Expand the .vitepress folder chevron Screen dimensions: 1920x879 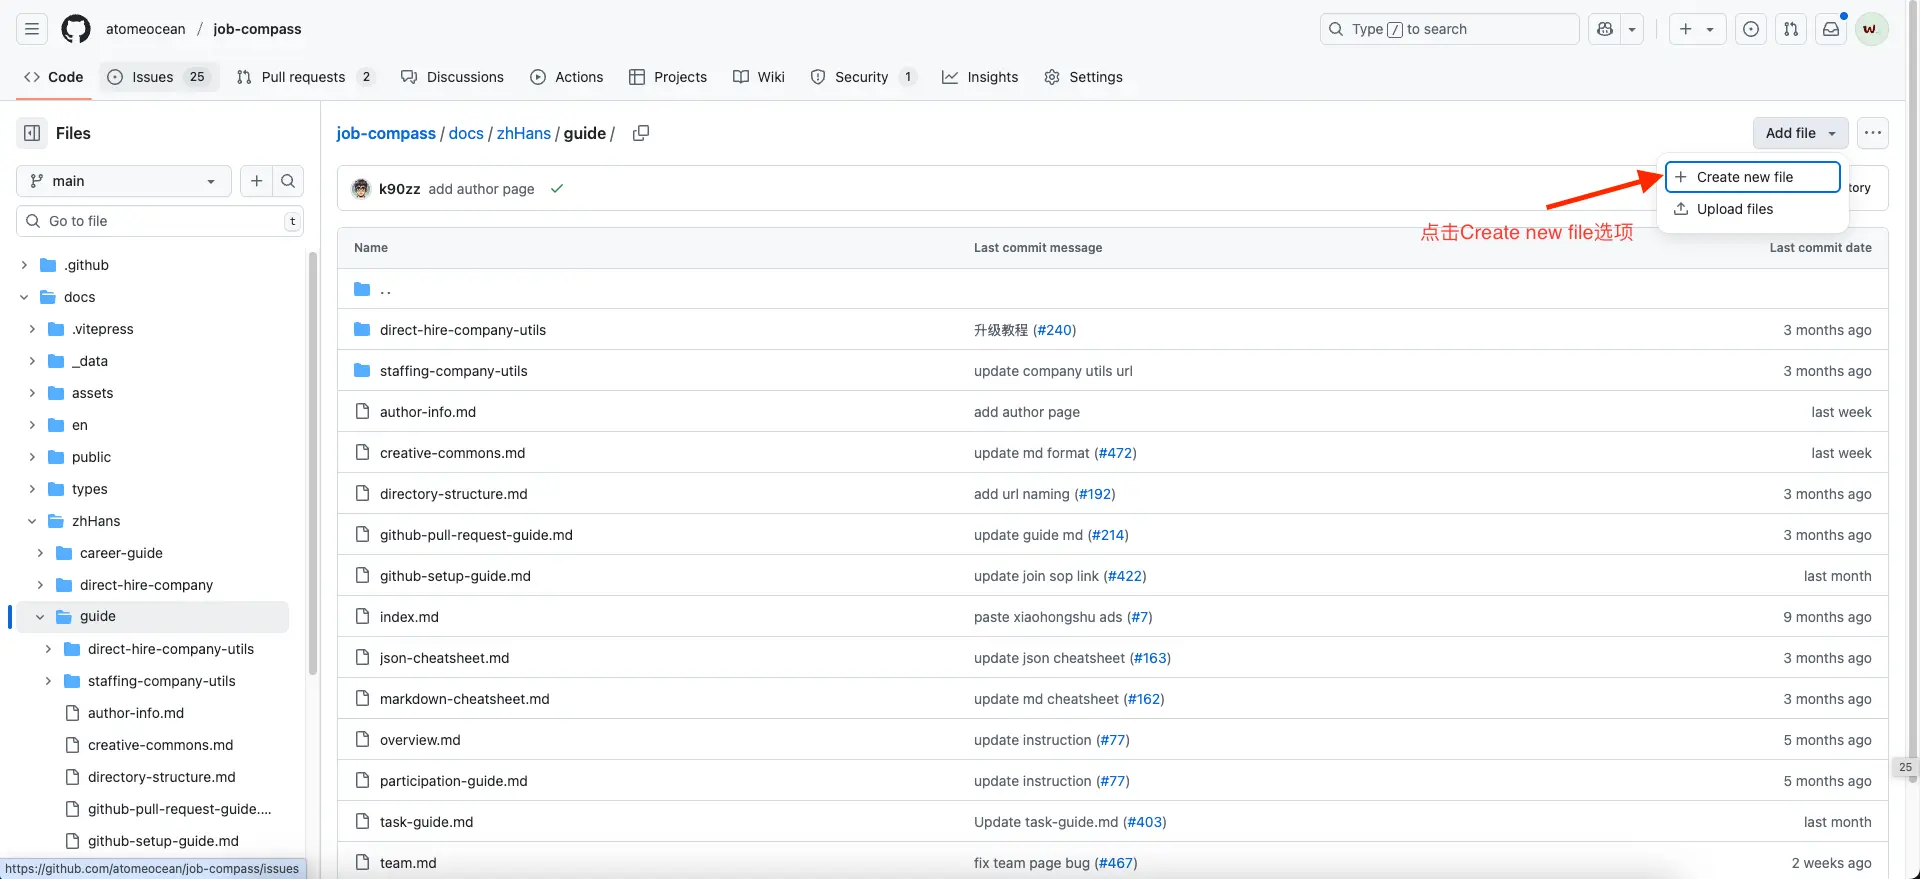pyautogui.click(x=32, y=329)
